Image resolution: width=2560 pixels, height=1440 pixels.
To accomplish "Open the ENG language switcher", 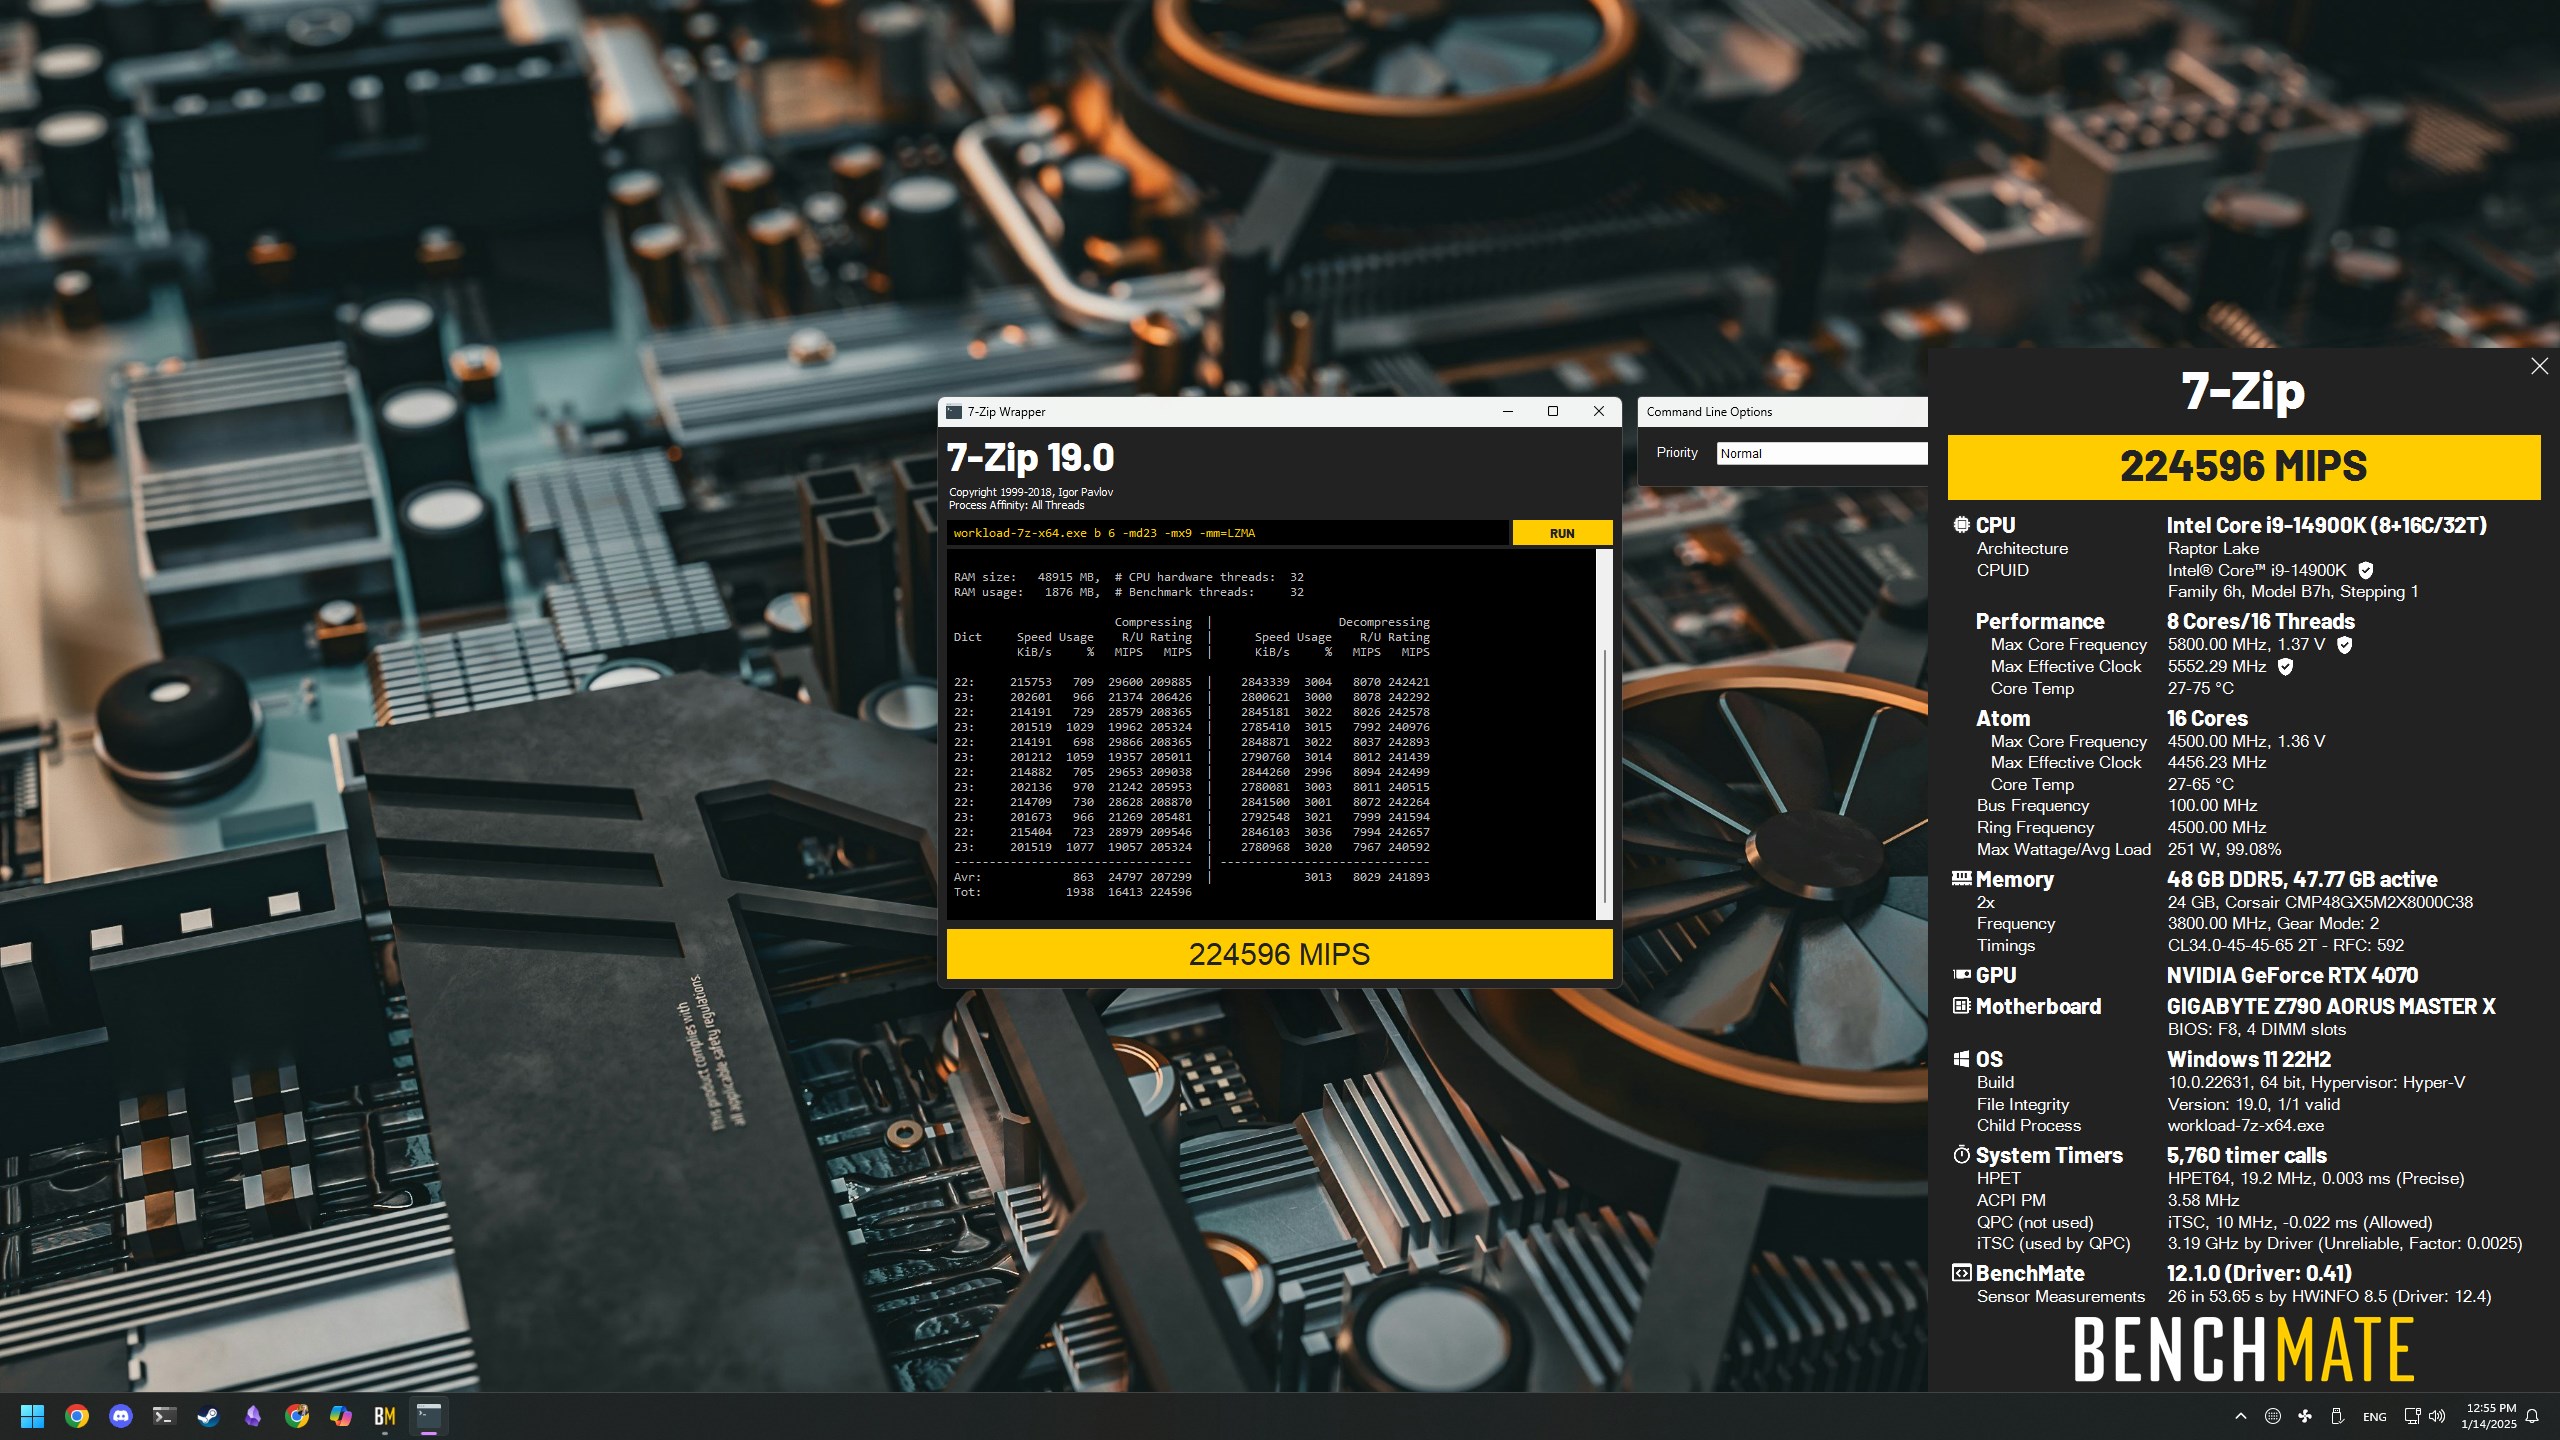I will (x=2374, y=1417).
